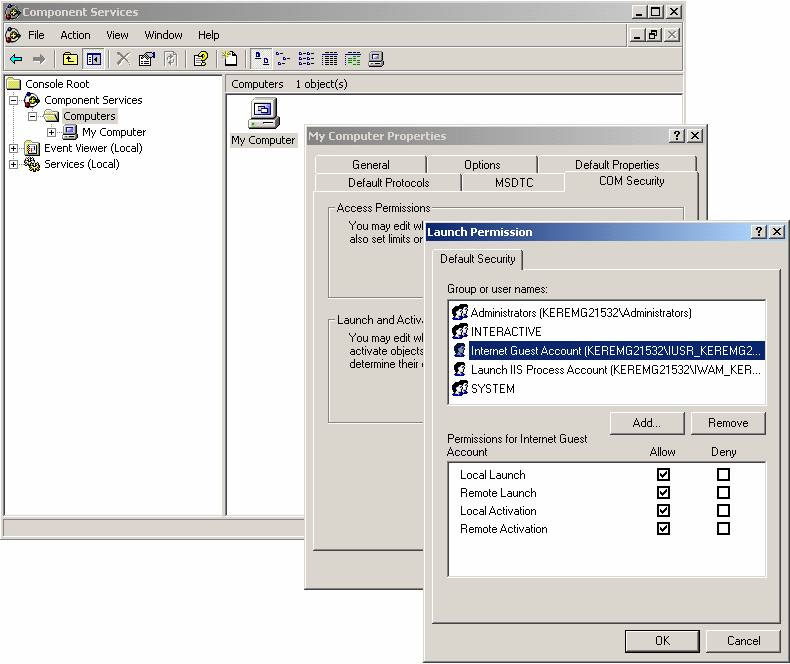The height and width of the screenshot is (664, 790).
Task: Check Deny for Remote Activation
Action: click(x=723, y=529)
